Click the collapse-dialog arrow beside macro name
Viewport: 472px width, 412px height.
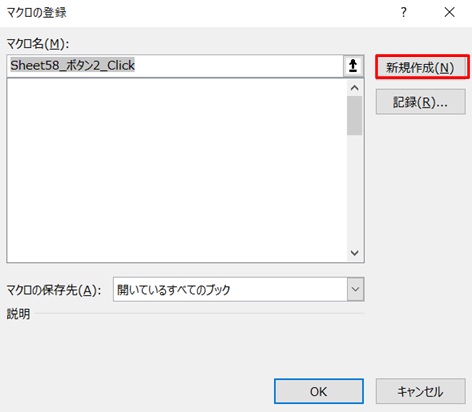coord(353,66)
